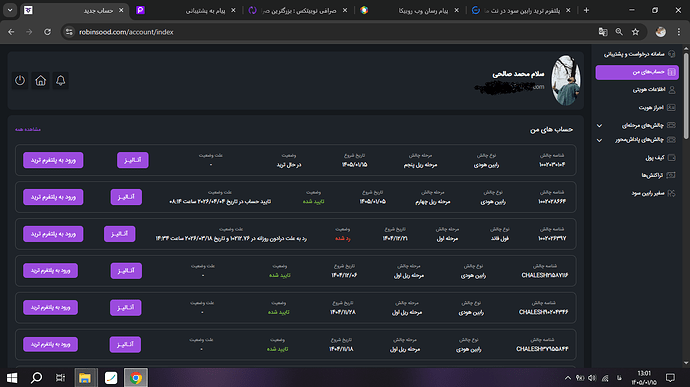The image size is (690, 387).
Task: Click تایید شده status in row 1002028664
Action: (x=313, y=202)
